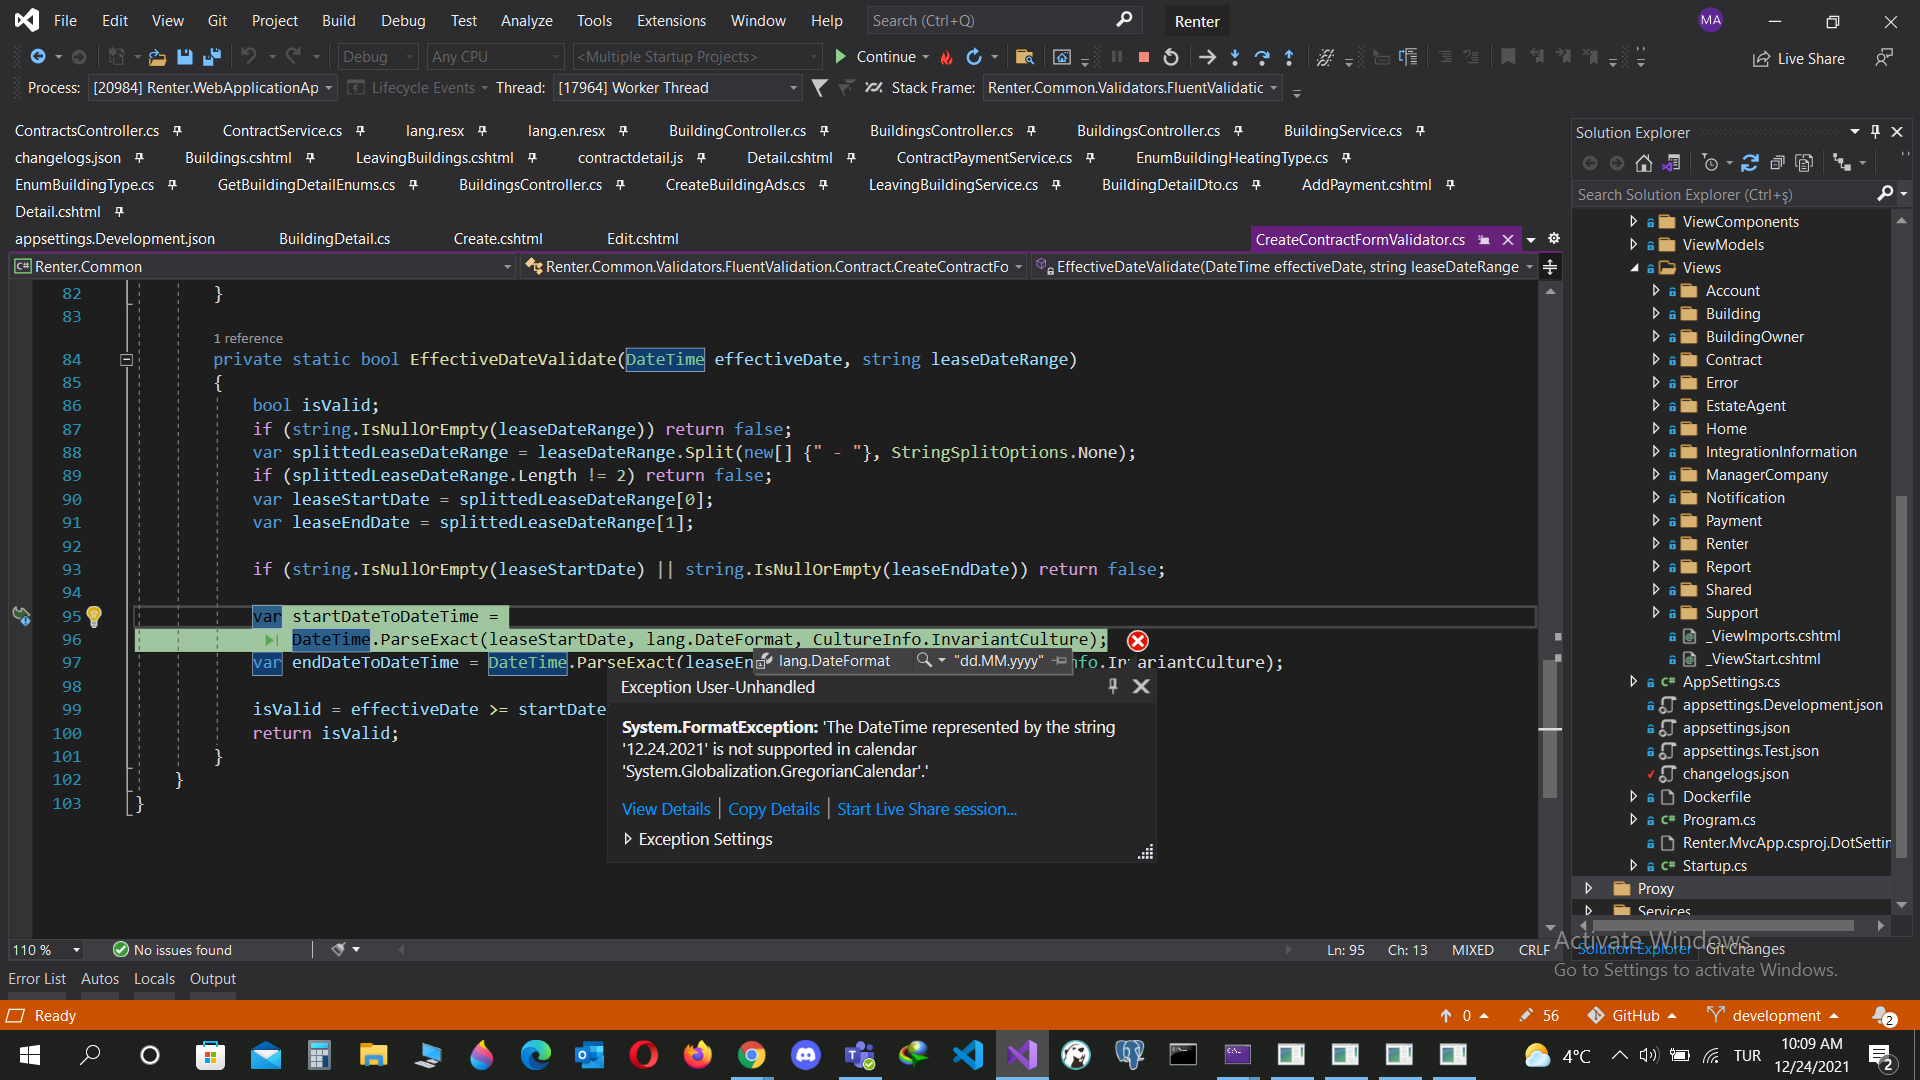Open the Debug menu
The image size is (1920, 1080).
point(402,20)
